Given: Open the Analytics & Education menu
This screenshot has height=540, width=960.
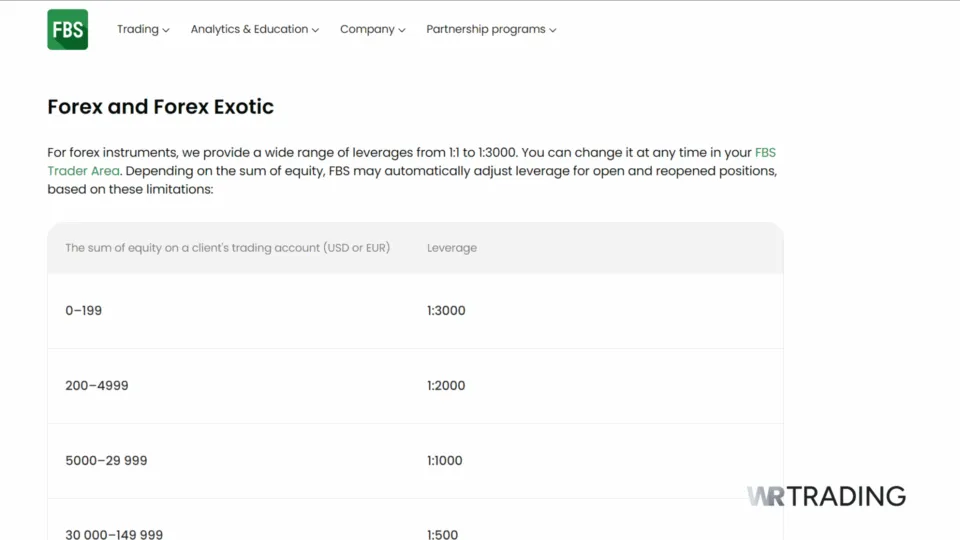Looking at the screenshot, I should [255, 29].
